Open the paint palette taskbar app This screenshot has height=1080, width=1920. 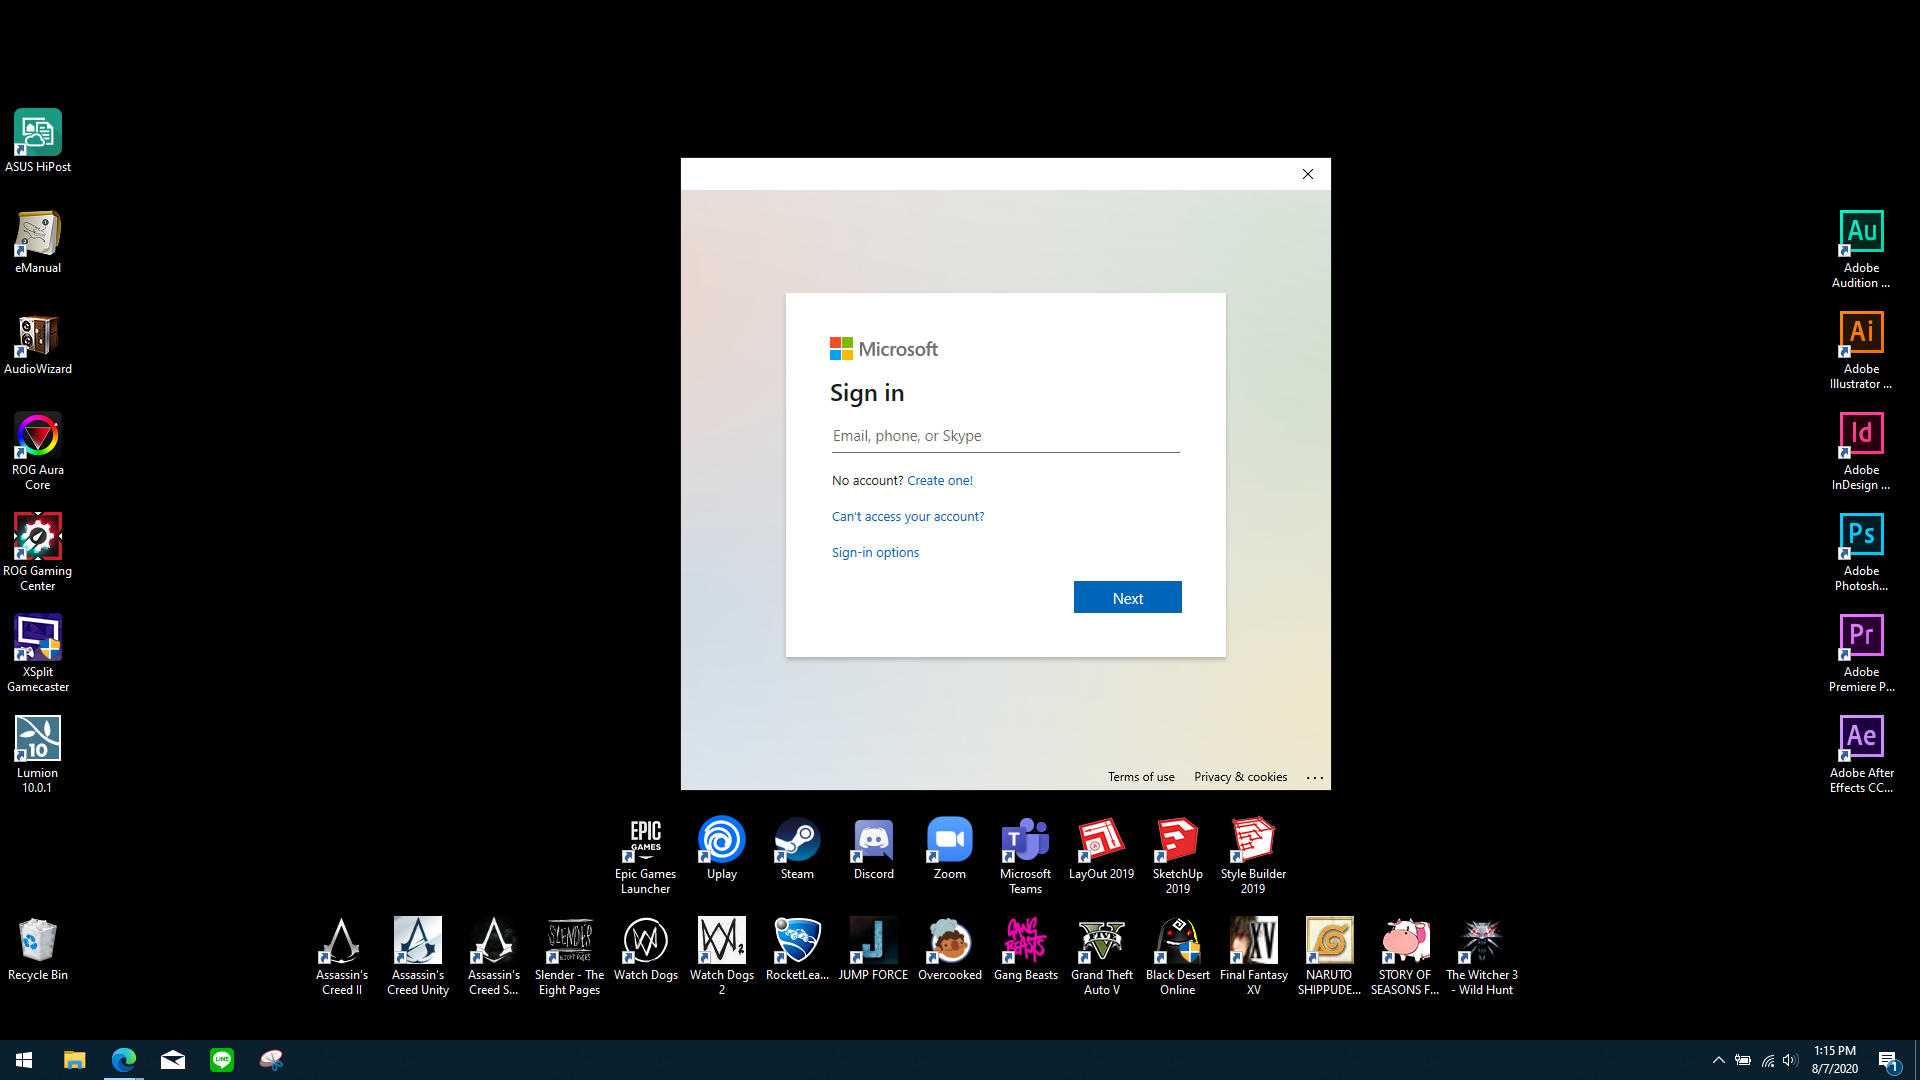click(x=271, y=1060)
